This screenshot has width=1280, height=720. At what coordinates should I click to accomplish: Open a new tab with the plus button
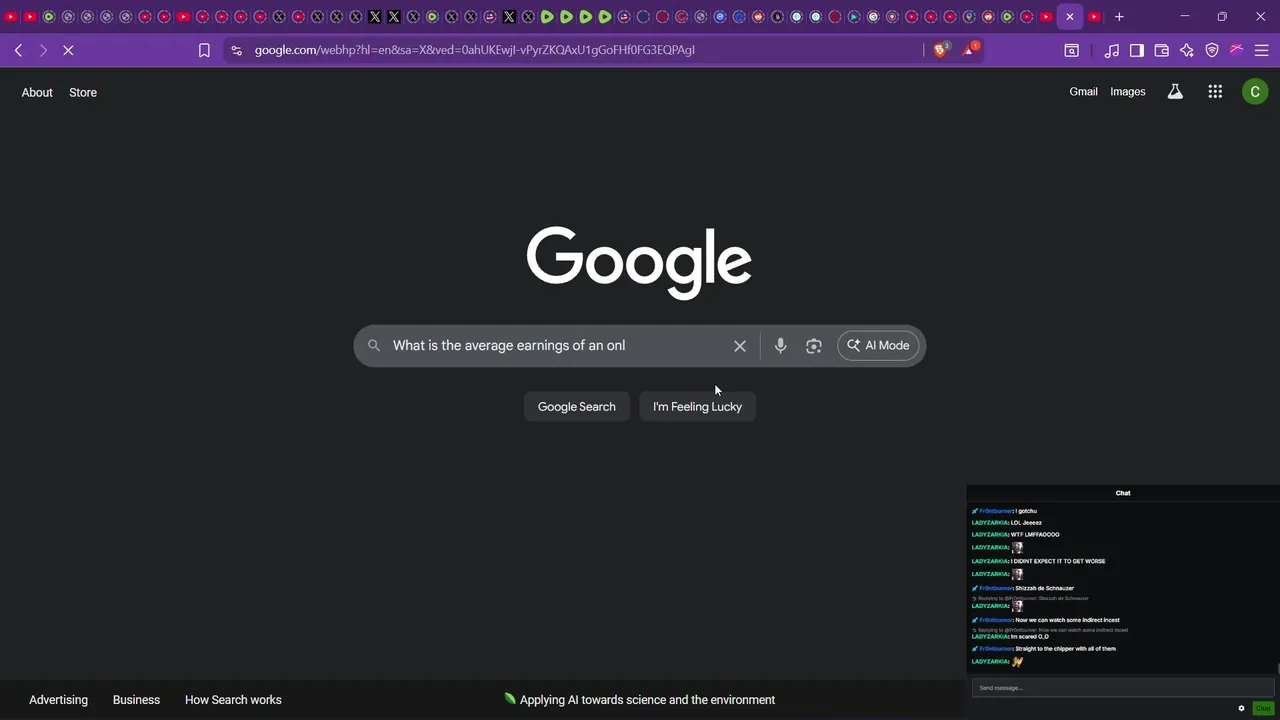tap(1119, 17)
